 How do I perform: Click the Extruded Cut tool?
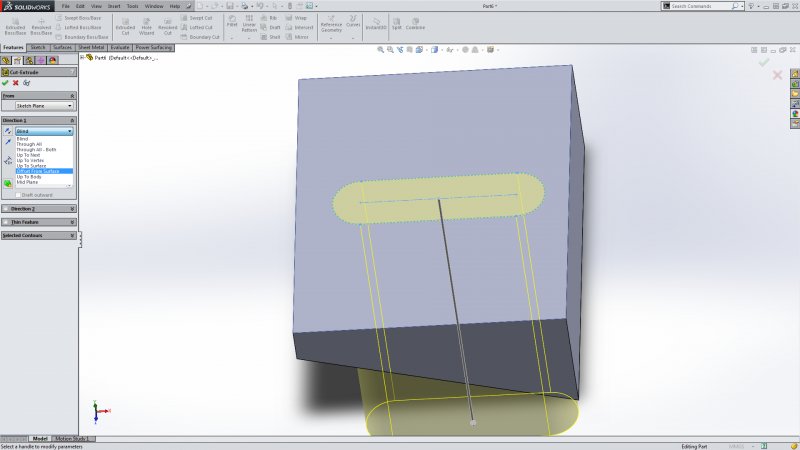pyautogui.click(x=125, y=27)
